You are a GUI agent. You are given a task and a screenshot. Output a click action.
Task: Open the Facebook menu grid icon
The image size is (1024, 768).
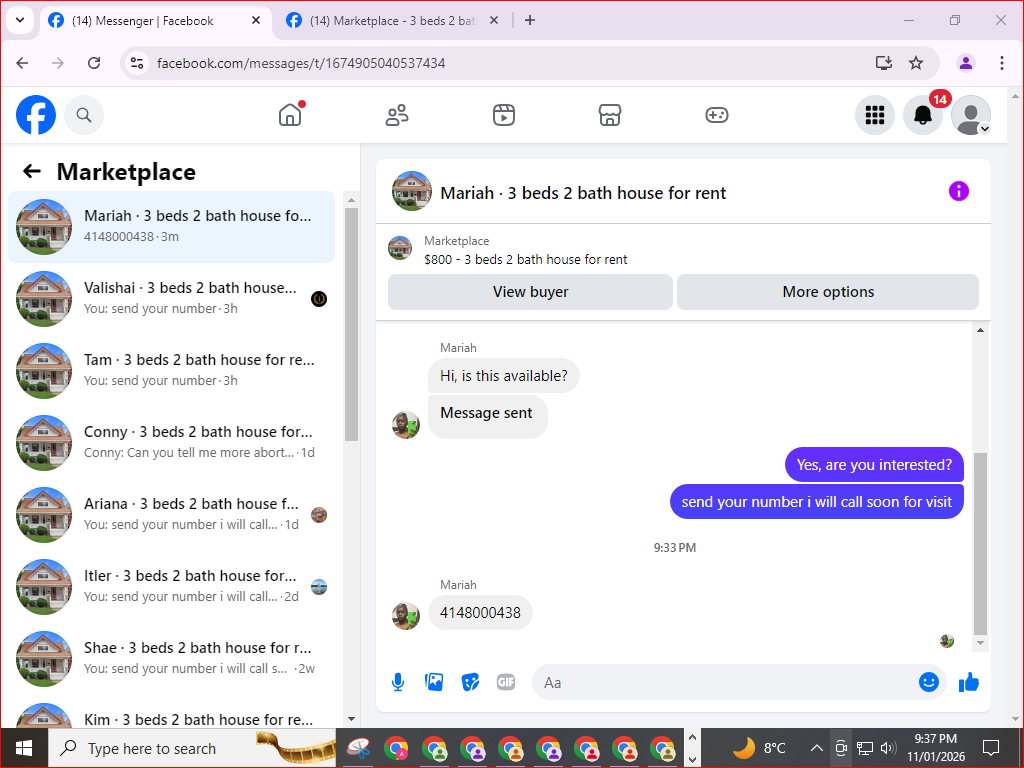pyautogui.click(x=874, y=115)
